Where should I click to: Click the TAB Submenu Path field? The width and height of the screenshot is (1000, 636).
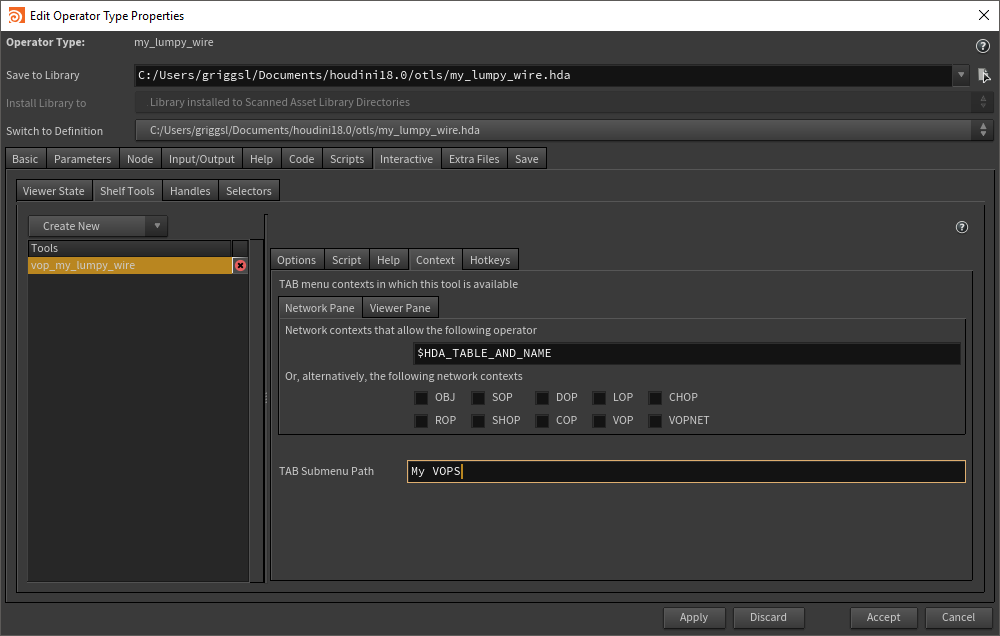pos(686,471)
